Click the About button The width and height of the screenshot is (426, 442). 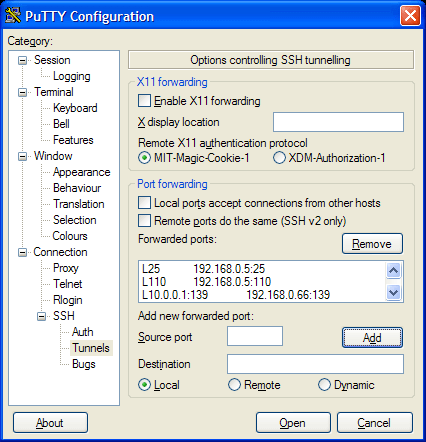tap(50, 423)
